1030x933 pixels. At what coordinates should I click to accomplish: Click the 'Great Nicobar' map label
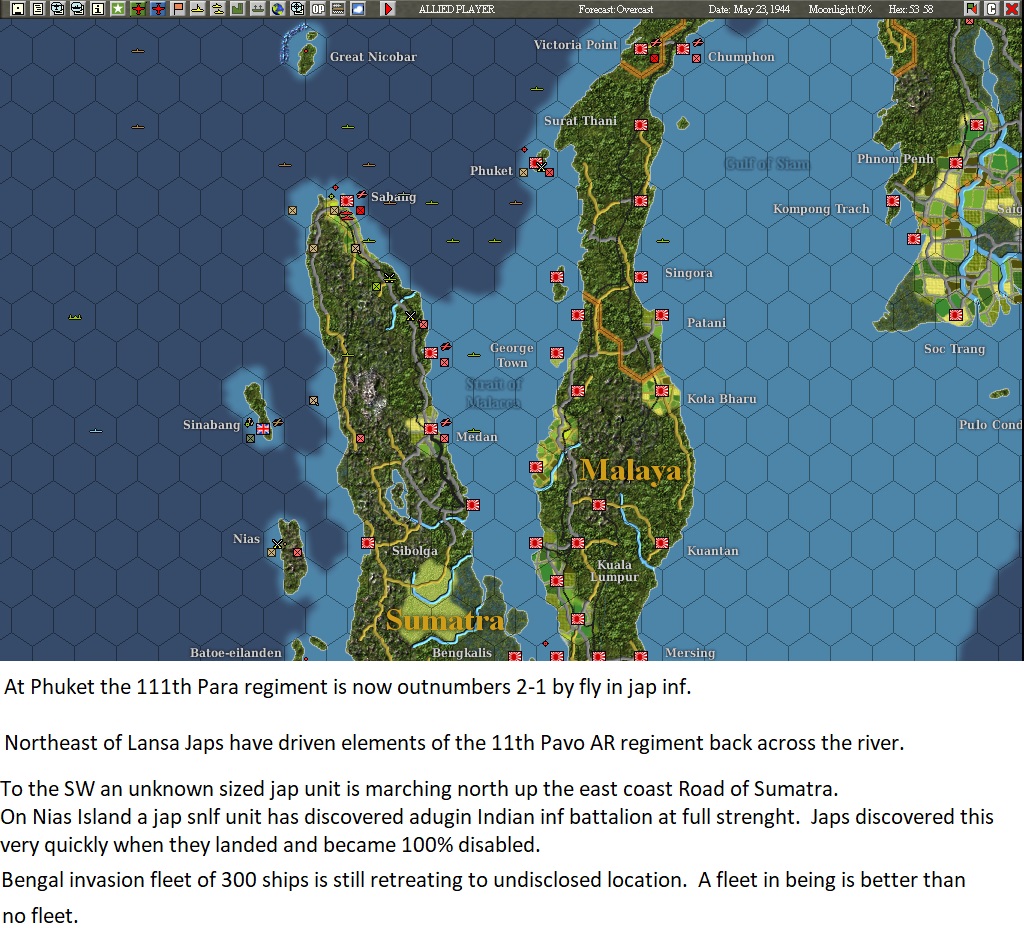373,57
